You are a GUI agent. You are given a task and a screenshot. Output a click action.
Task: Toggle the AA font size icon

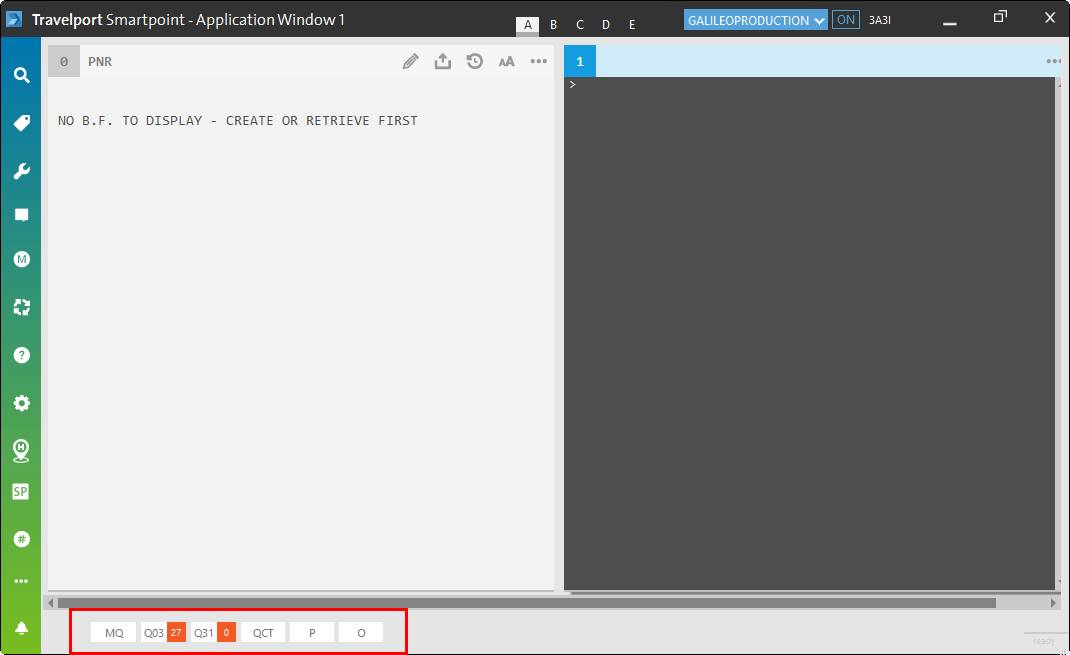tap(507, 62)
